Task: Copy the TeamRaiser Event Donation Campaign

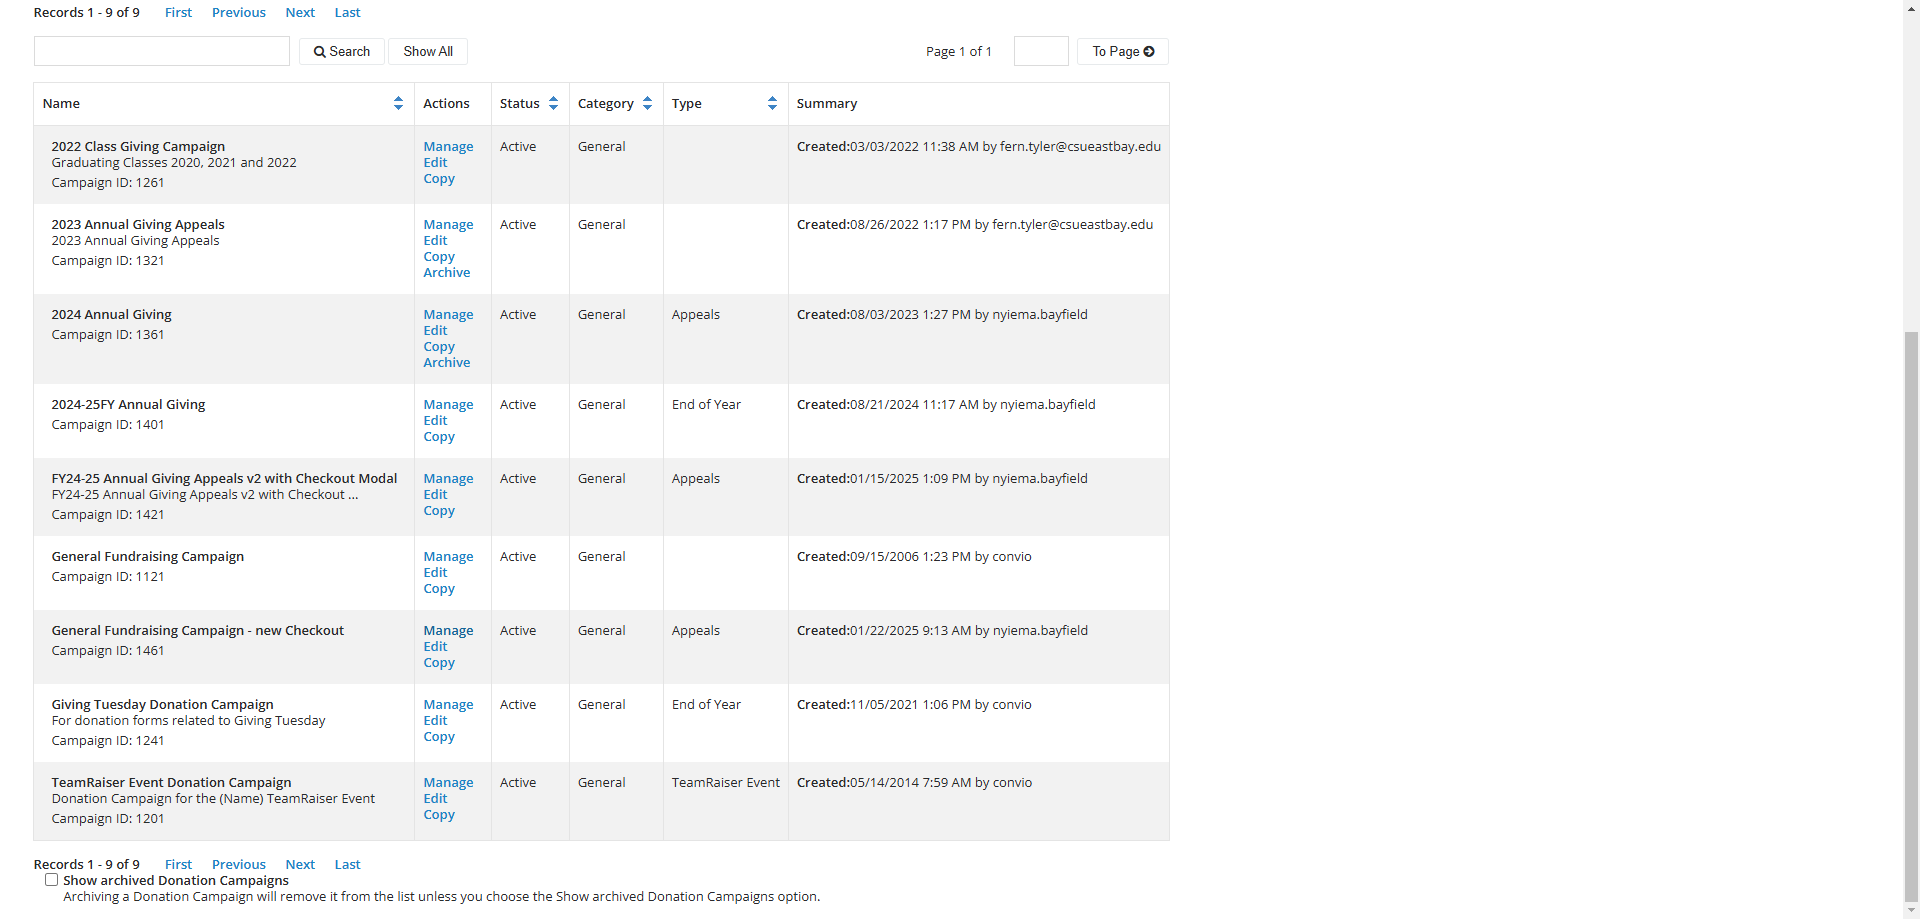Action: point(439,814)
